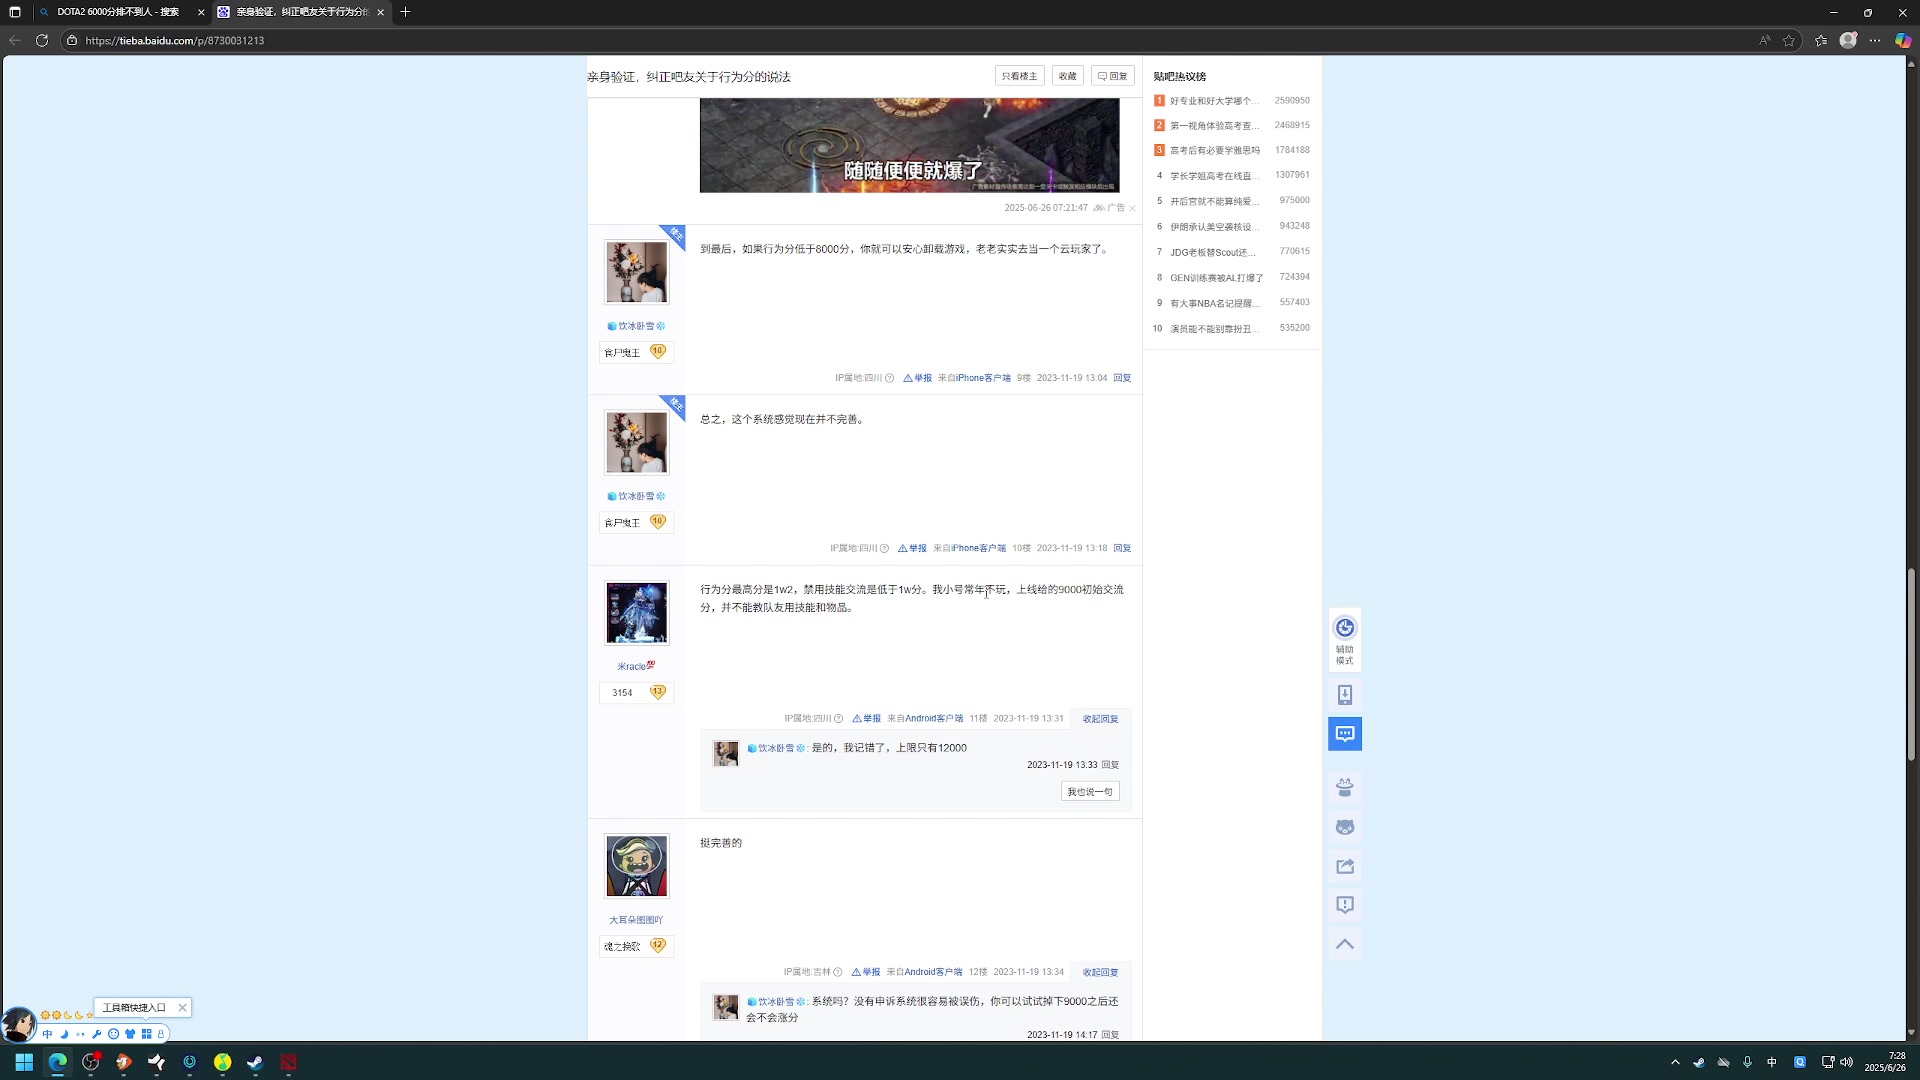The width and height of the screenshot is (1920, 1080).
Task: Click the download app icon in side toolbar
Action: [1345, 695]
